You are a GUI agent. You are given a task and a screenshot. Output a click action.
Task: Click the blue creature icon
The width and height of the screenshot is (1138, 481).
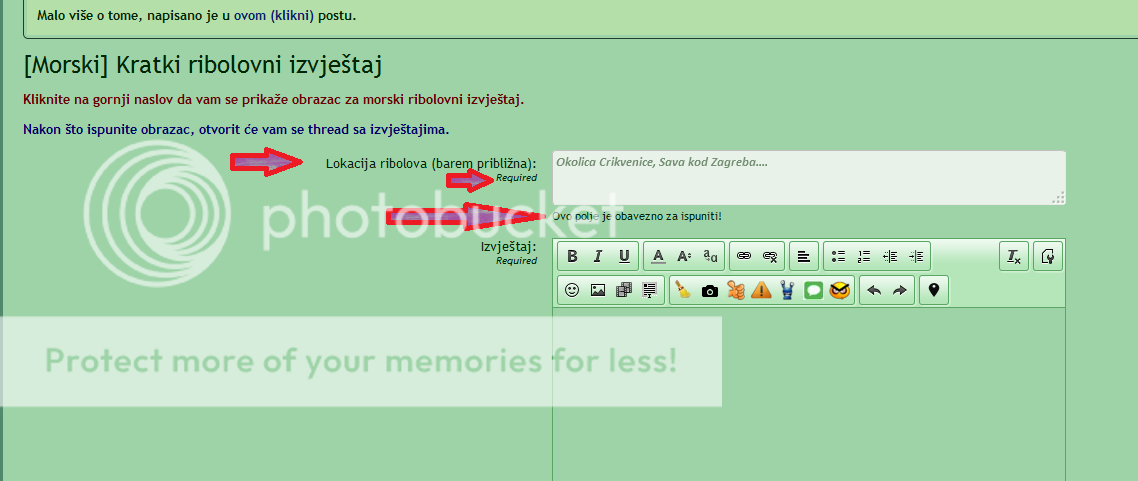point(787,290)
